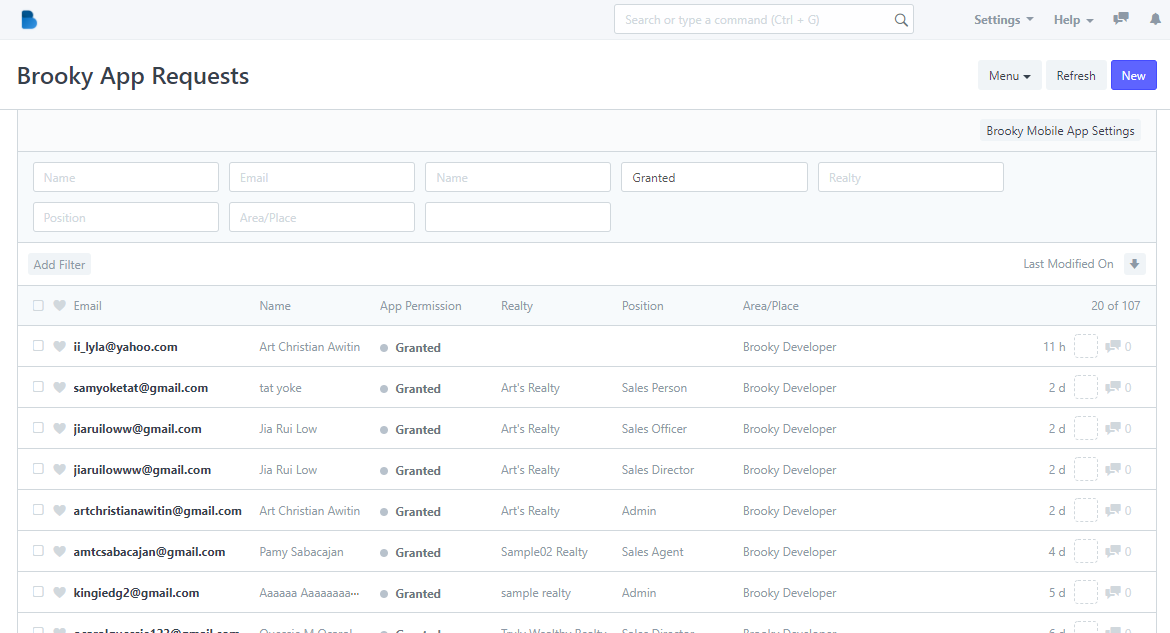
Task: Click the search magnifier icon
Action: pos(901,20)
